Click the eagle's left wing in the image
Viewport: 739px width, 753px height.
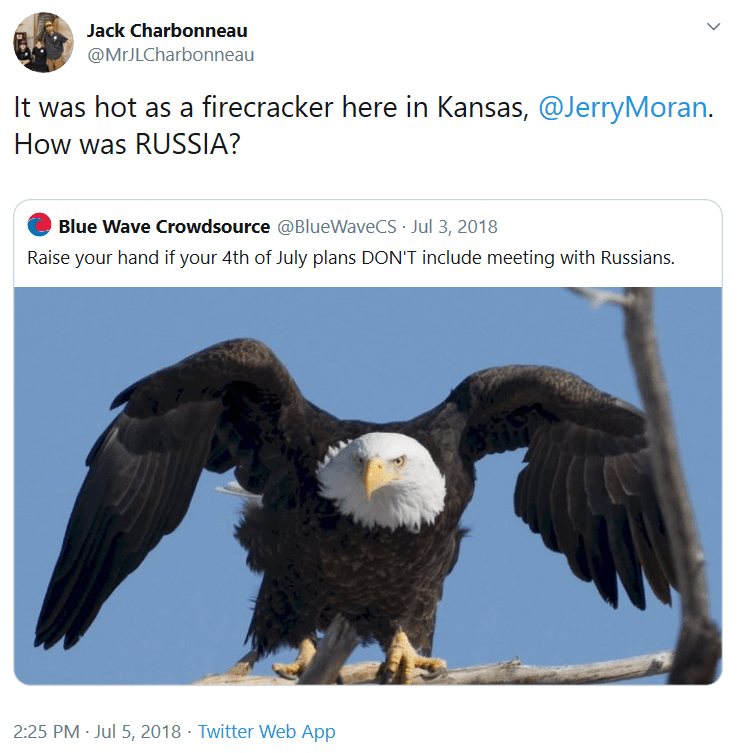tap(158, 480)
